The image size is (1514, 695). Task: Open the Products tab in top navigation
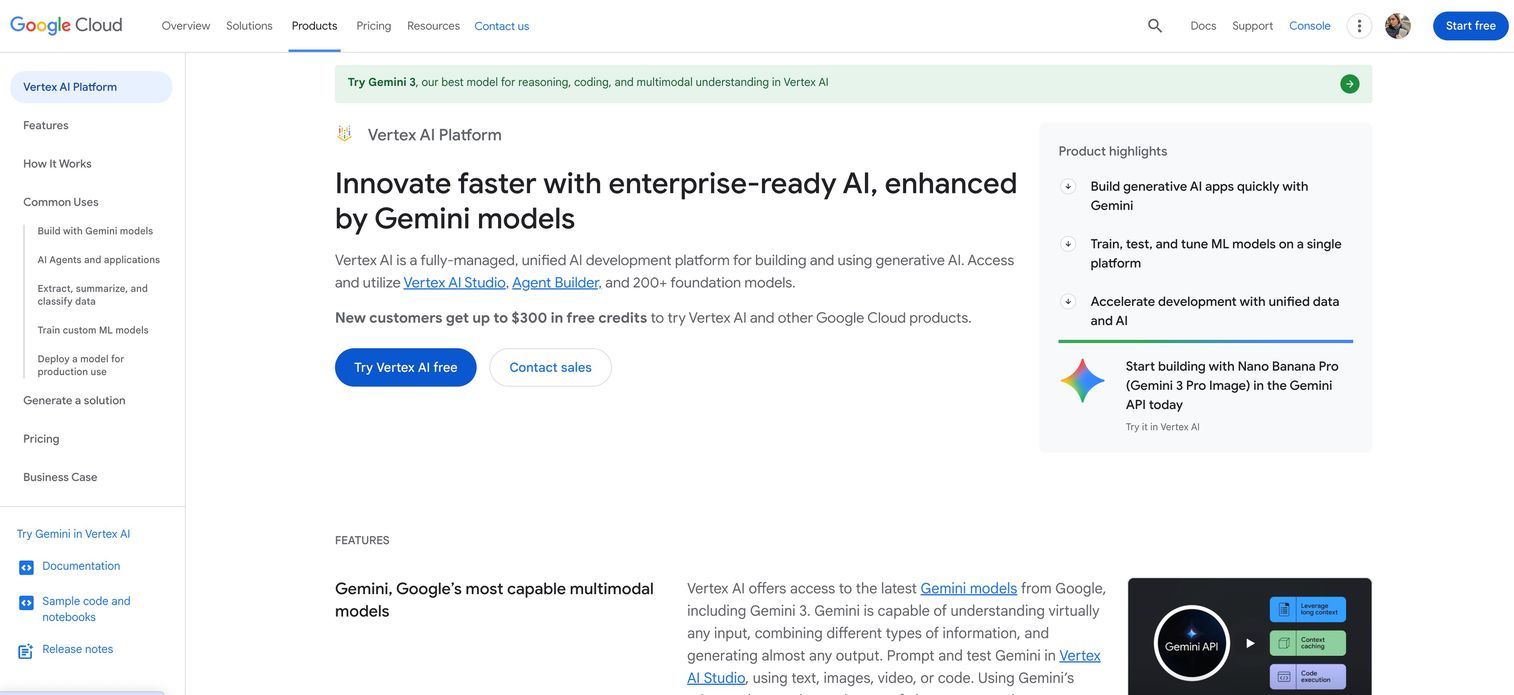coord(314,26)
